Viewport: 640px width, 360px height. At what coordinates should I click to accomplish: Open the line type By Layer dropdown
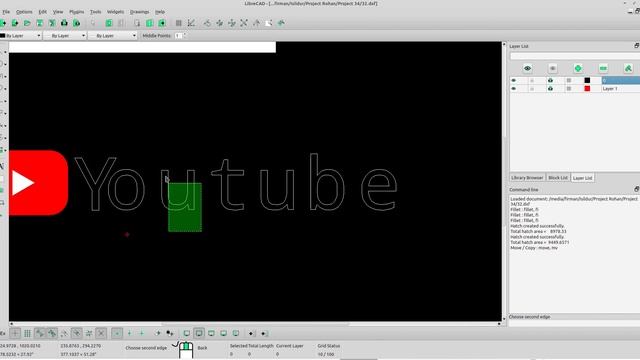113,36
